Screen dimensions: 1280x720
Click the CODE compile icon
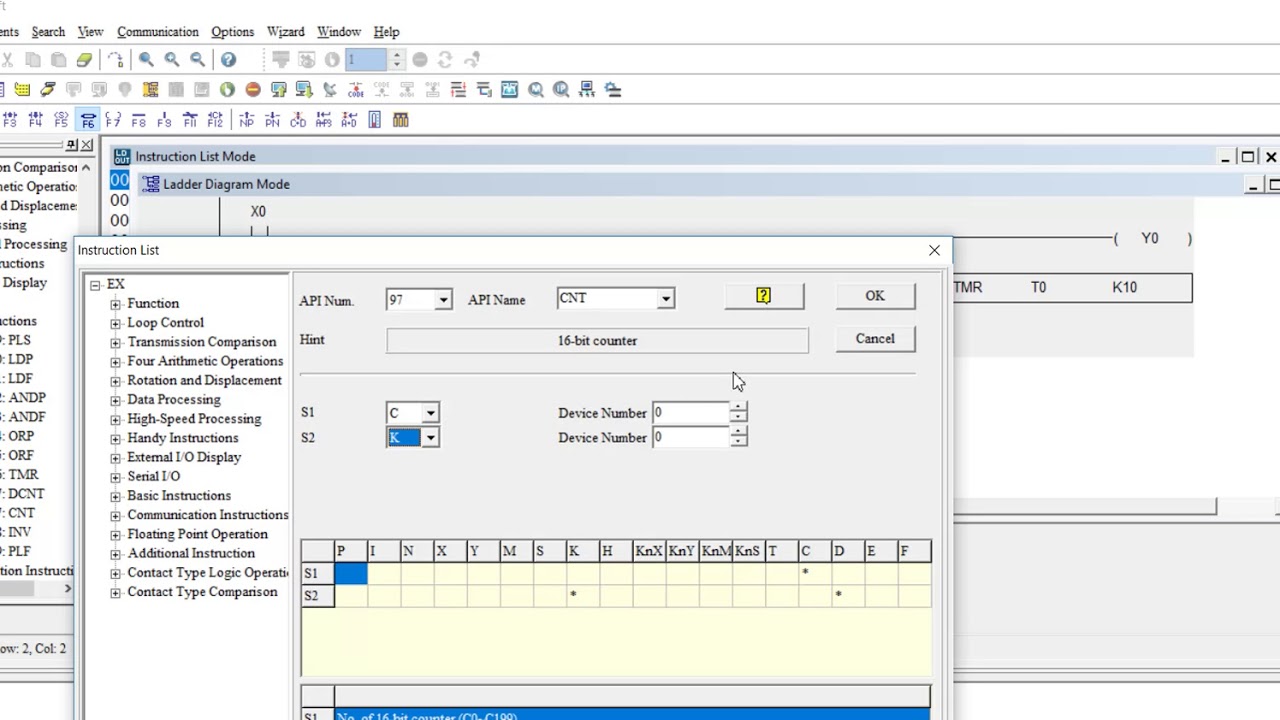pyautogui.click(x=355, y=90)
